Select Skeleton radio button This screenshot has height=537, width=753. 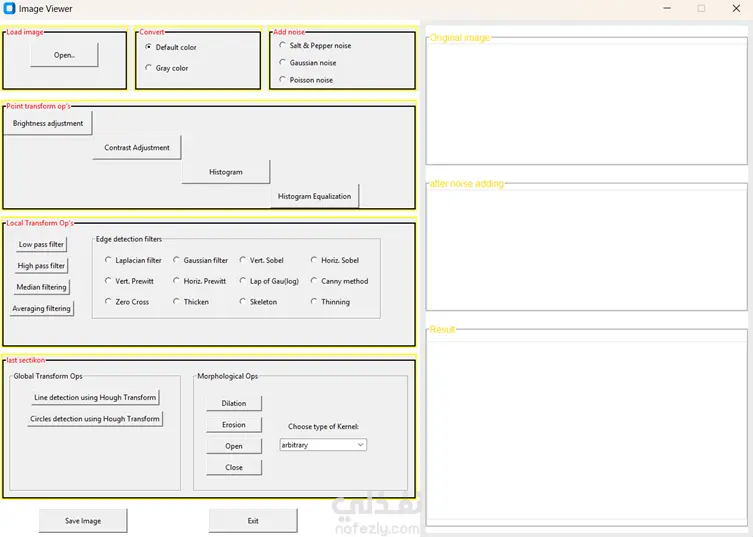tap(243, 301)
